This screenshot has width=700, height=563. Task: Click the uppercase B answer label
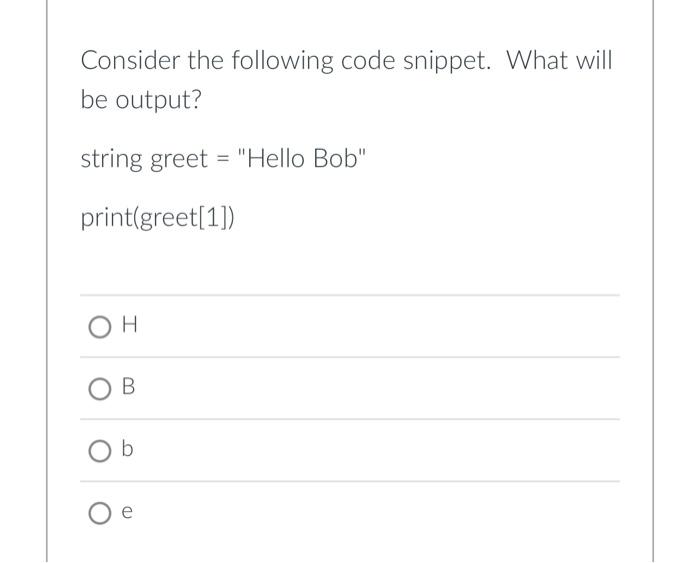click(128, 386)
